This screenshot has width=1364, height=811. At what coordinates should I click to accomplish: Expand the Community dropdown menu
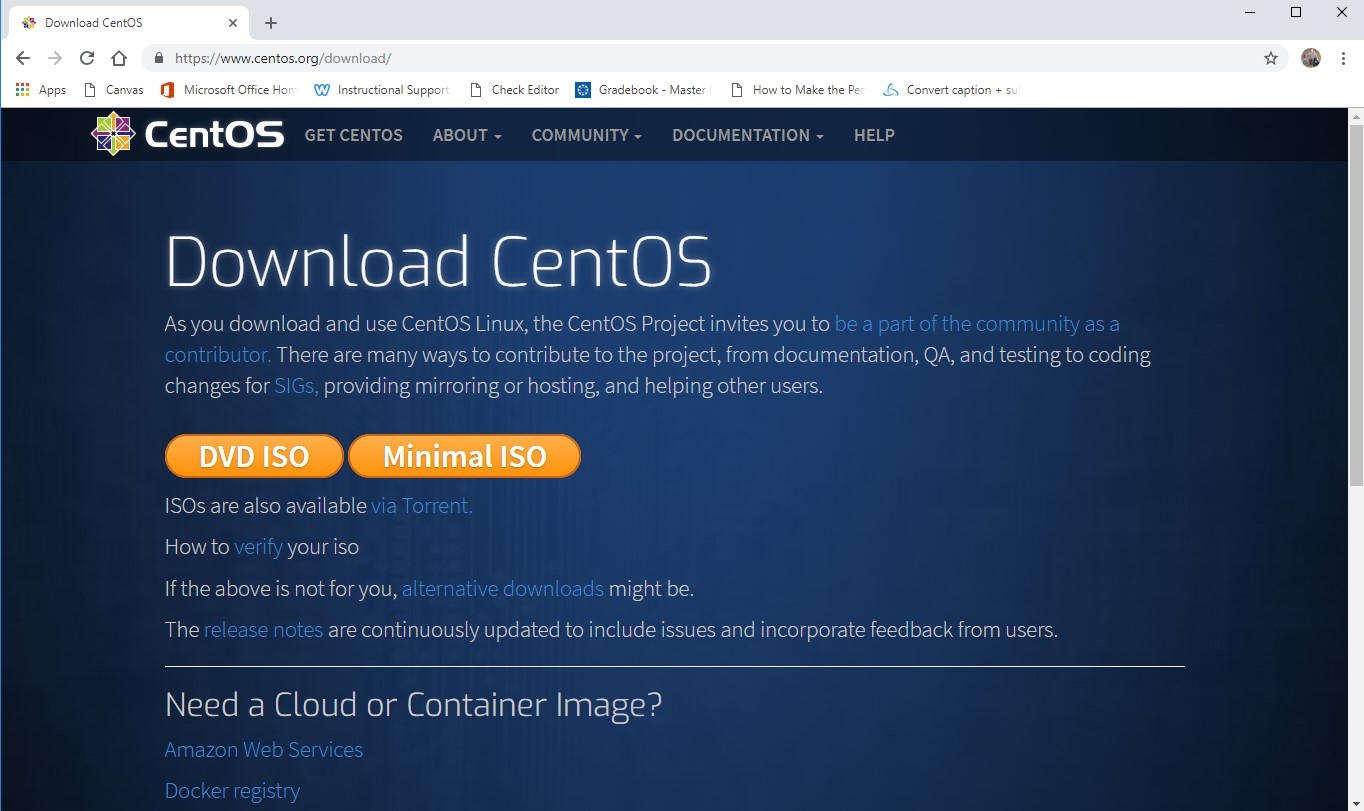coord(586,135)
